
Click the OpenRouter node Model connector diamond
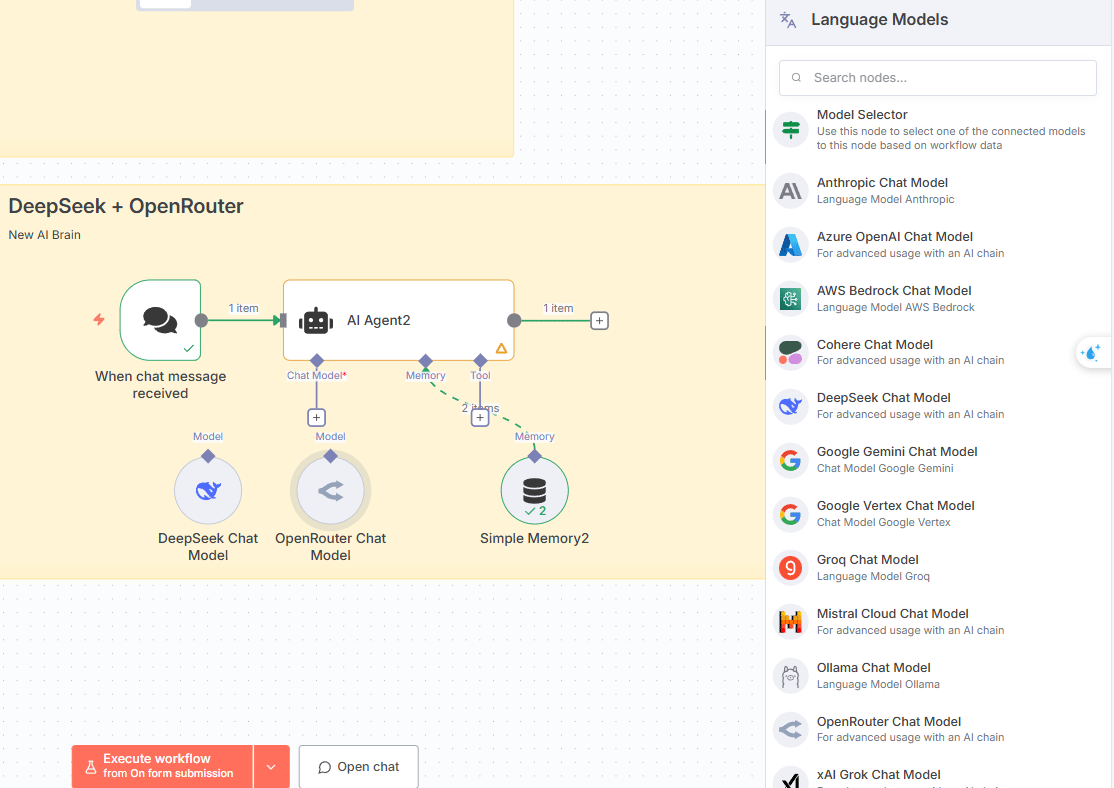coord(330,456)
